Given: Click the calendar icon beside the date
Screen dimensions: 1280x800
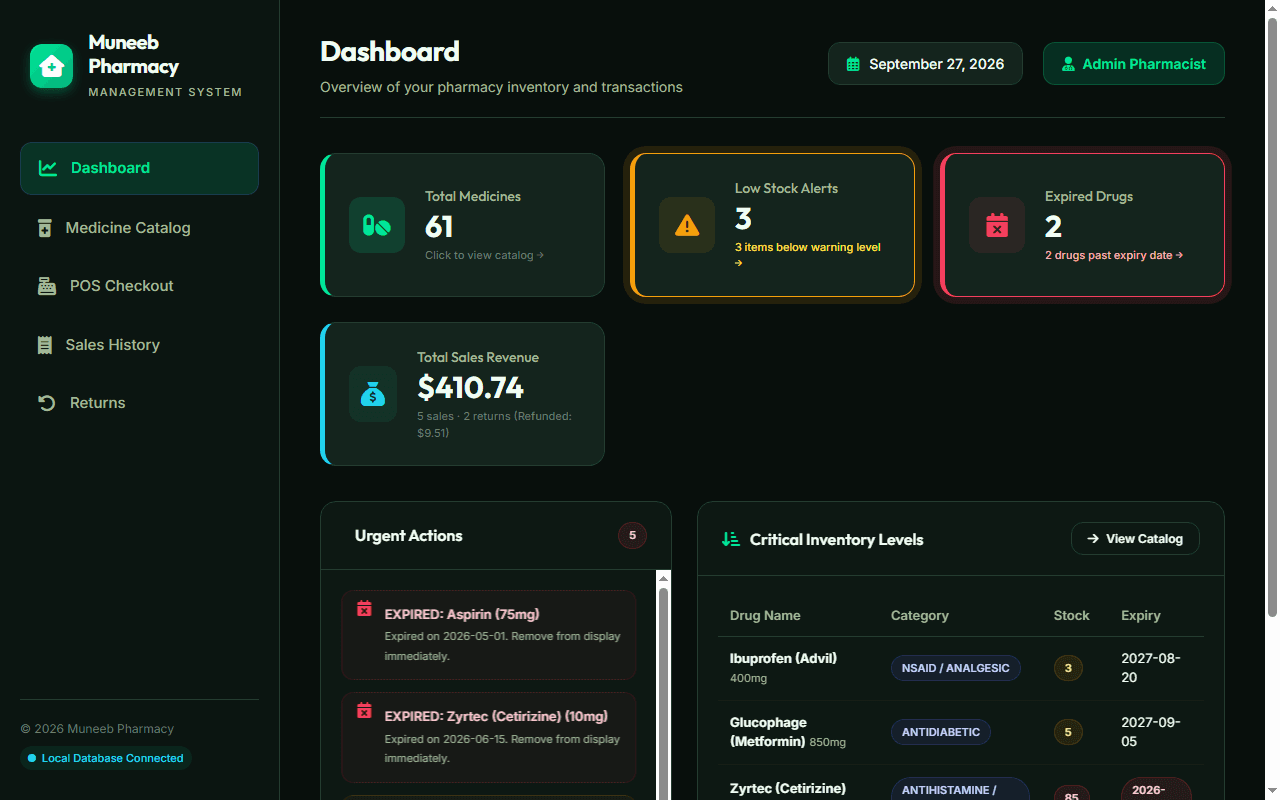Looking at the screenshot, I should point(853,64).
